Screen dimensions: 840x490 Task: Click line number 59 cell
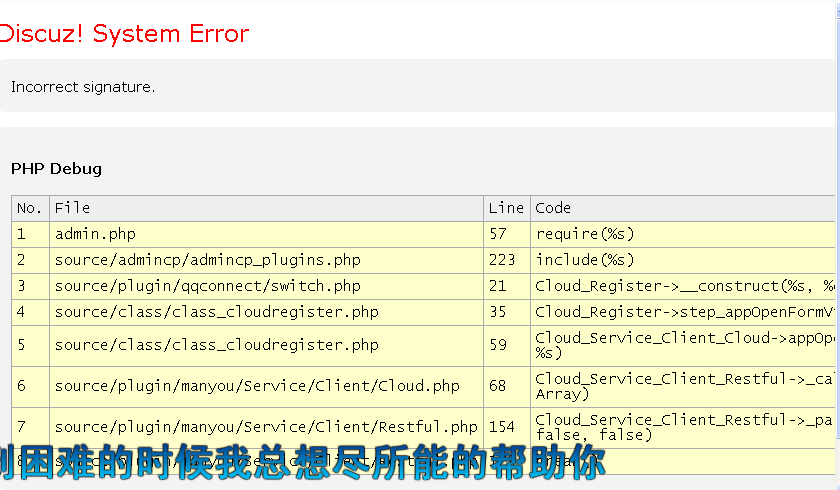click(x=507, y=345)
